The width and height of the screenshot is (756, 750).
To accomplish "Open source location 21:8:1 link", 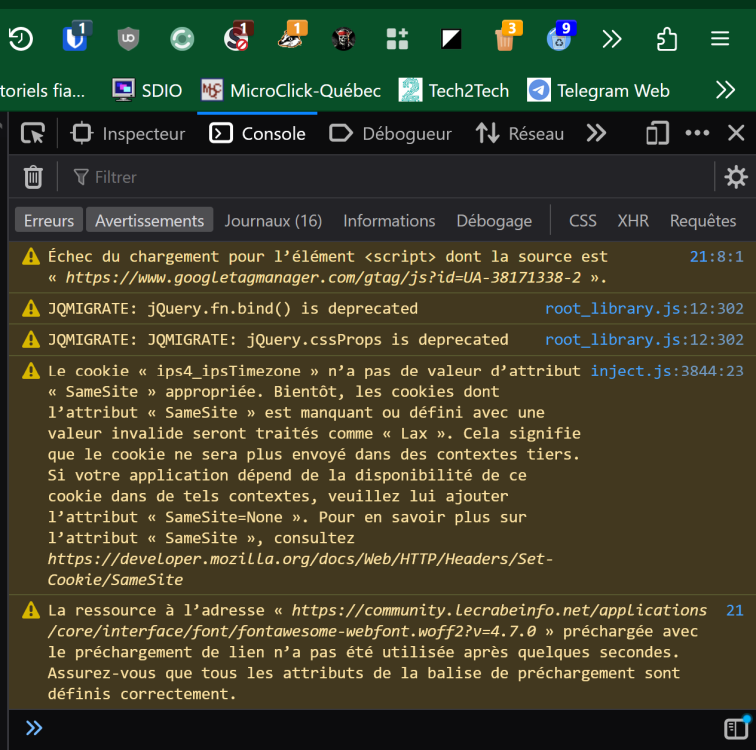I will tap(716, 256).
